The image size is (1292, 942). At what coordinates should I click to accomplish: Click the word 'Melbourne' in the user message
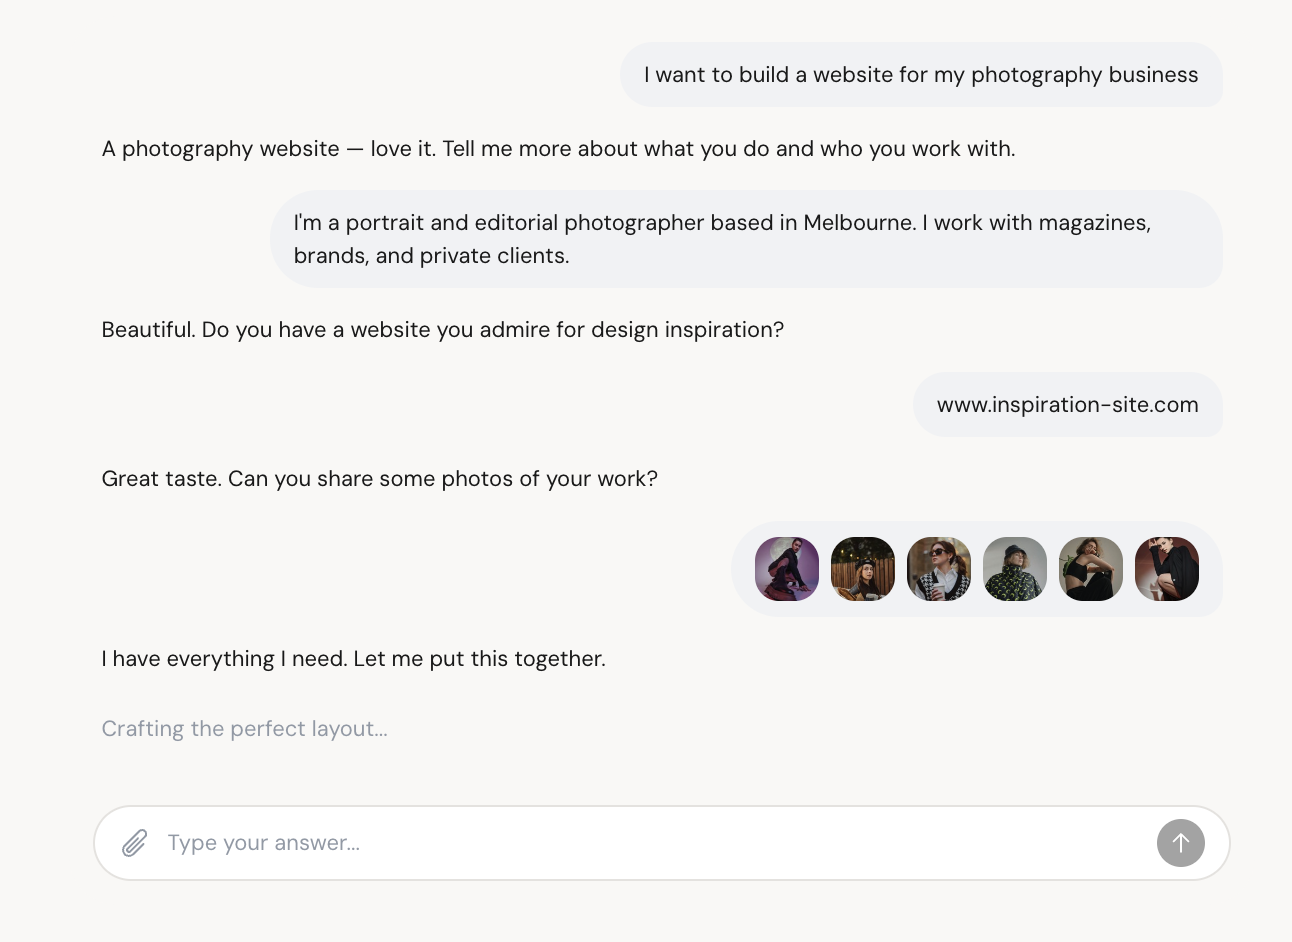[x=858, y=223]
